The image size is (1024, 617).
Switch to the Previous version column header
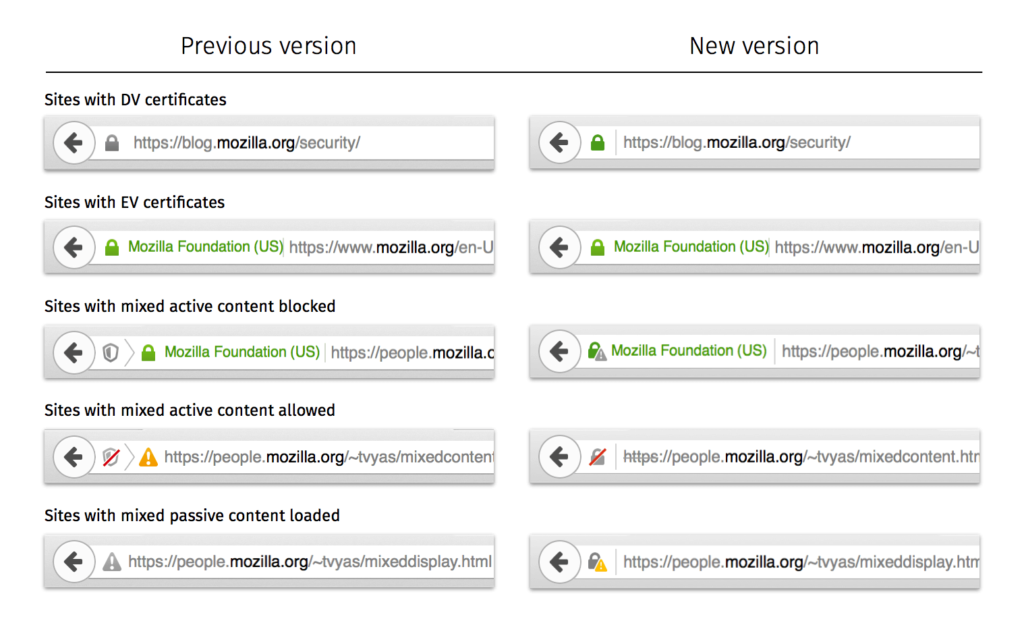click(x=268, y=46)
